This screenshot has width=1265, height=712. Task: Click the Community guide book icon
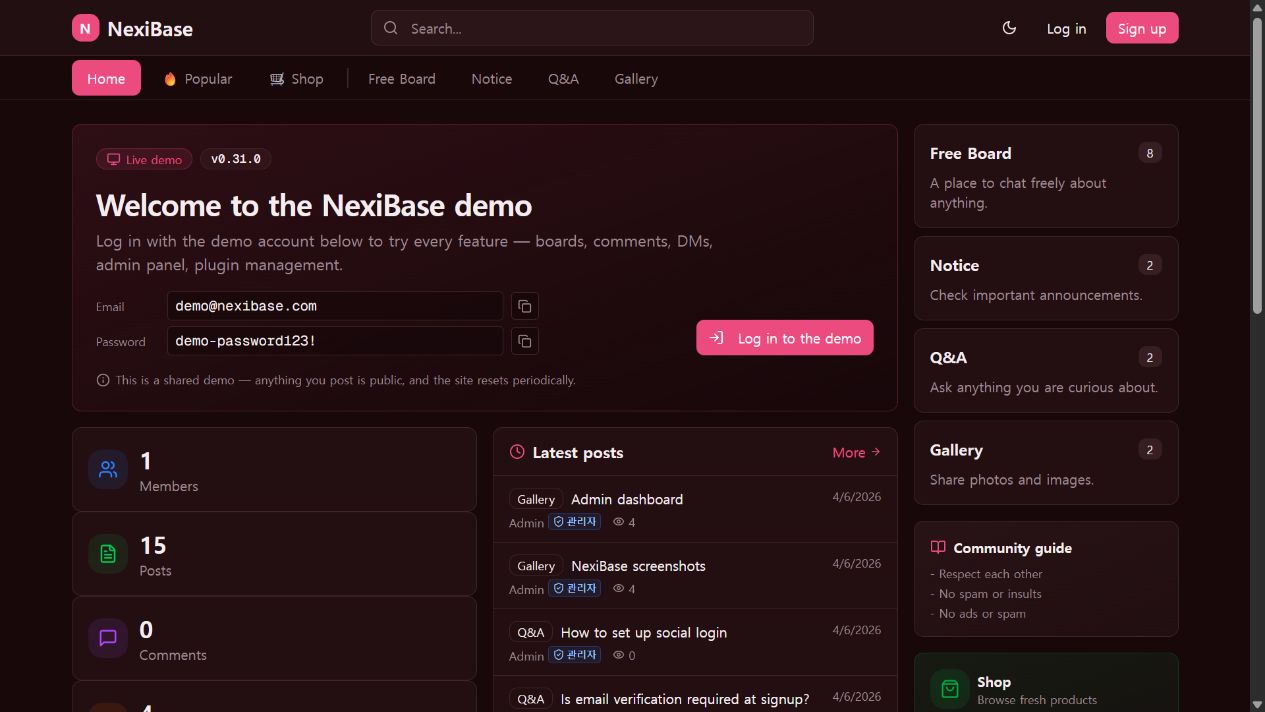coord(938,547)
